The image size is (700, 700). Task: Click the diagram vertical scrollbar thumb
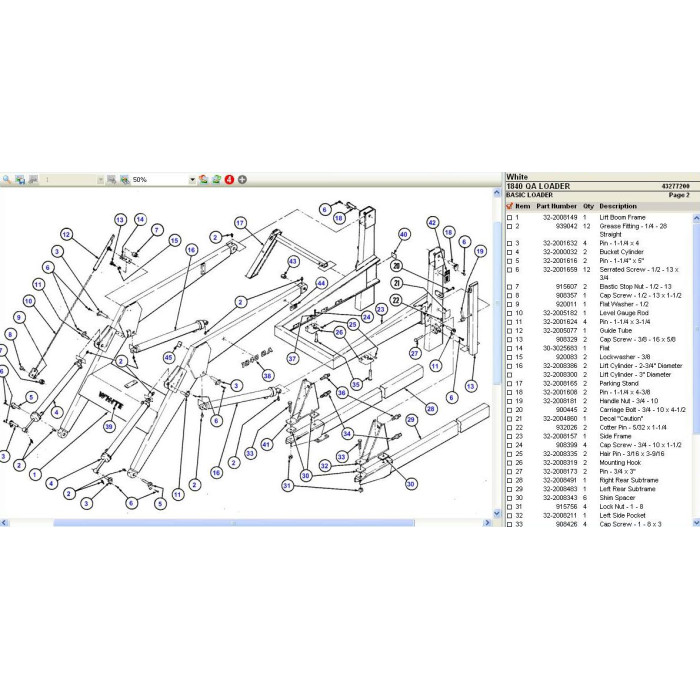pos(497,303)
